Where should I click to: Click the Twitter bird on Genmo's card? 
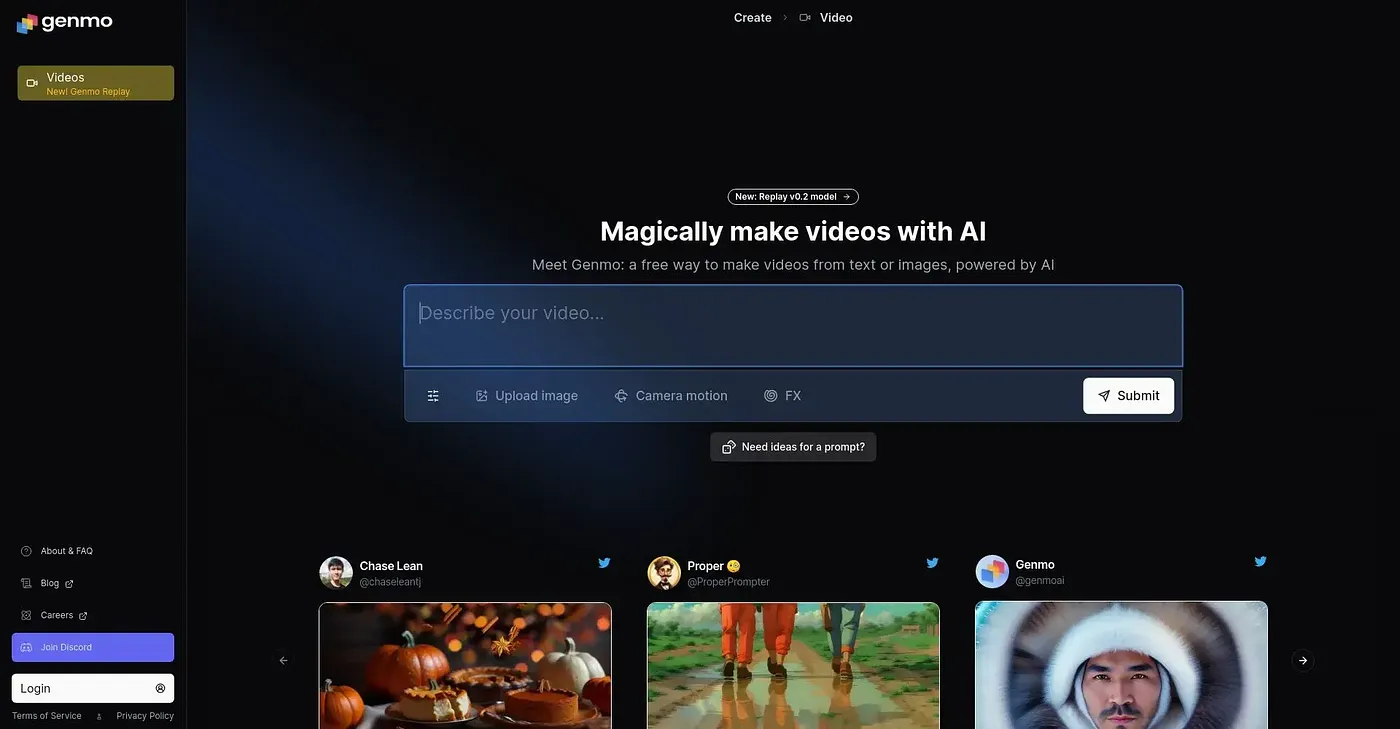pyautogui.click(x=1260, y=562)
